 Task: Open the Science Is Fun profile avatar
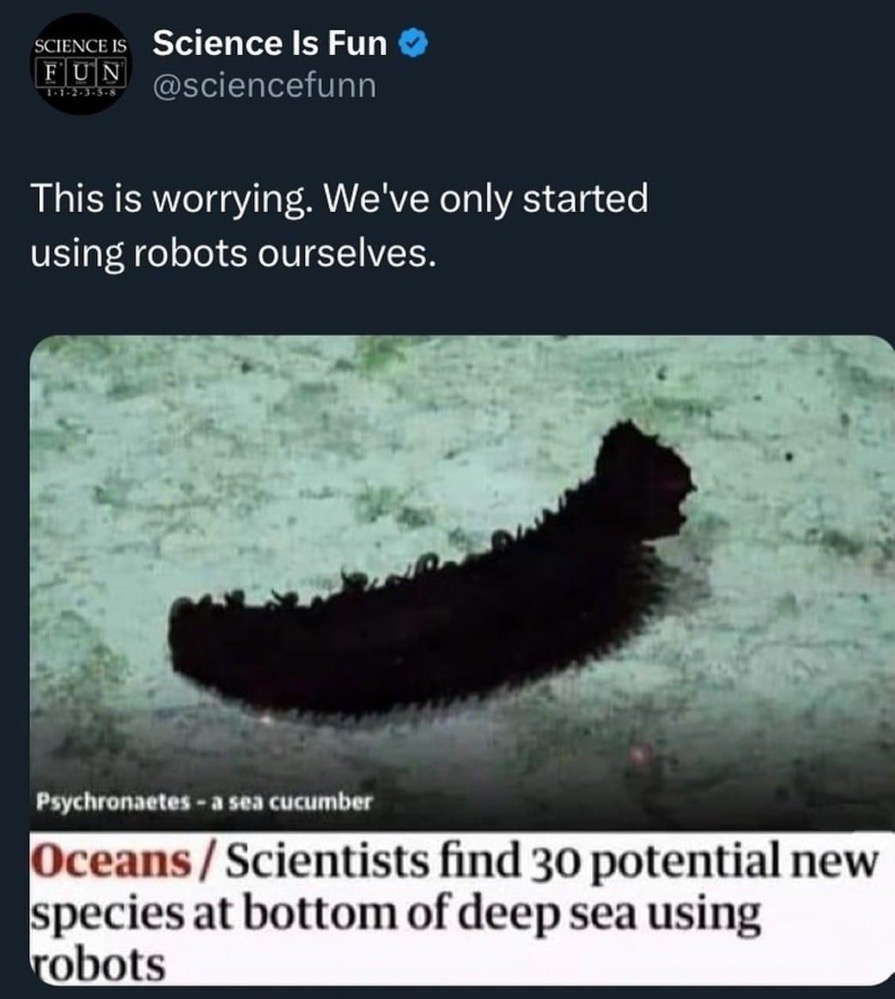point(79,64)
